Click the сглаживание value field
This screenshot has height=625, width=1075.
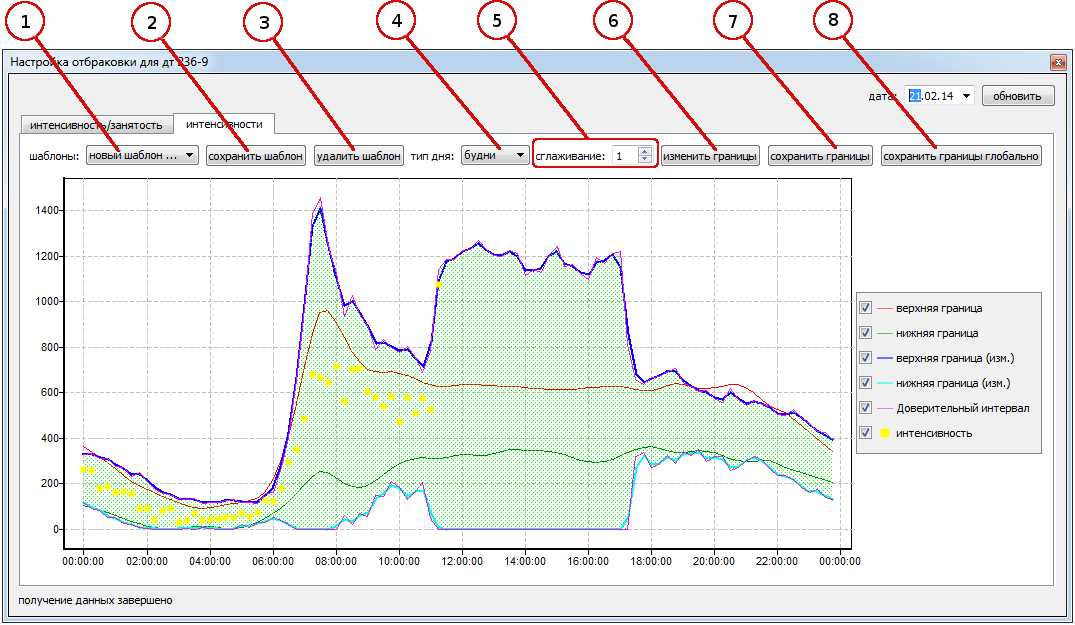tap(625, 156)
